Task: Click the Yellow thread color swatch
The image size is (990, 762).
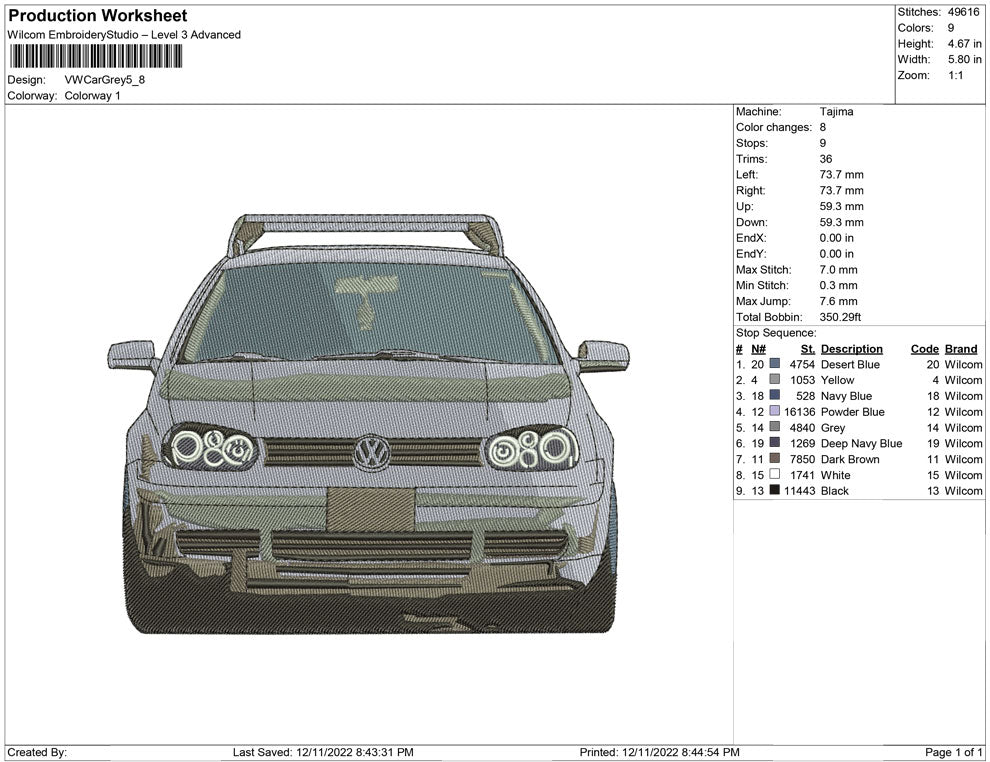Action: click(775, 379)
